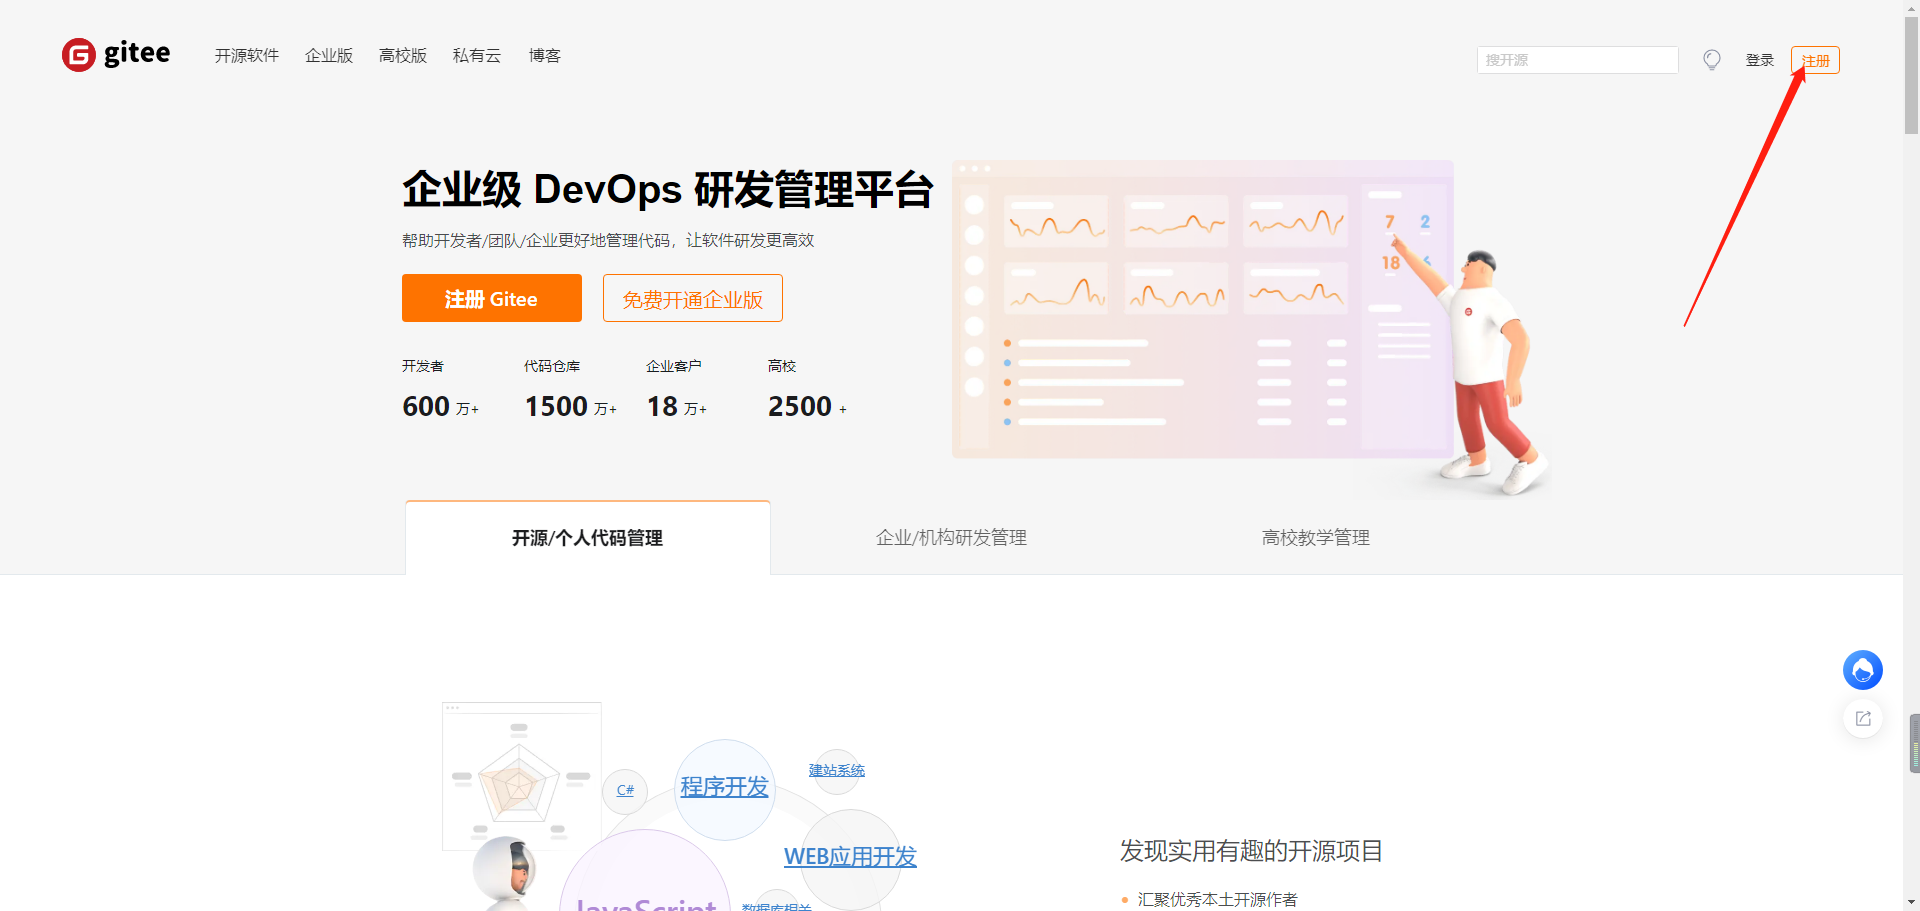Open 高校版 in the top navigation

[x=403, y=56]
